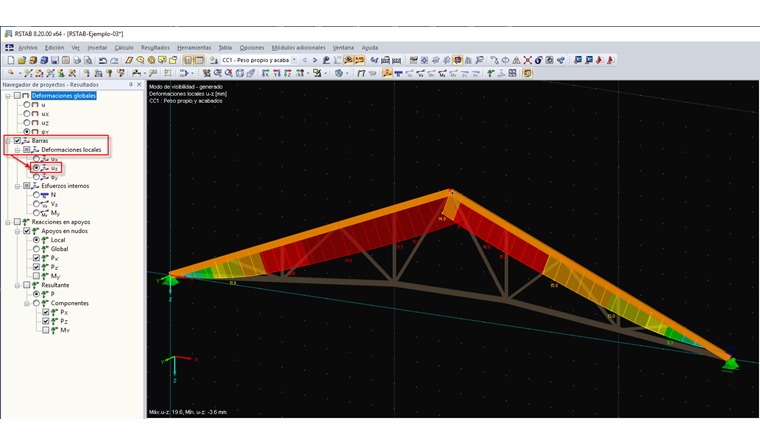Viewport: 760px width, 446px height.
Task: Uncheck the Barras checkbox
Action: pos(17,141)
